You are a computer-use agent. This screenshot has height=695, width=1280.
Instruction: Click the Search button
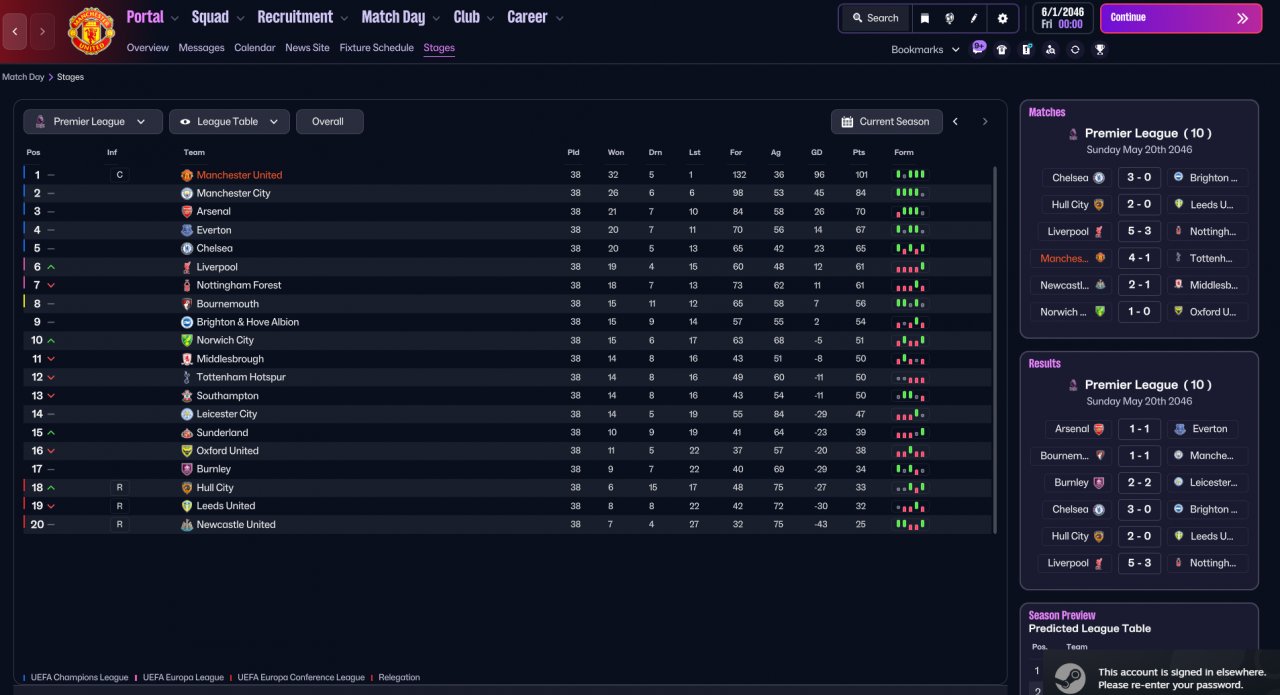875,18
